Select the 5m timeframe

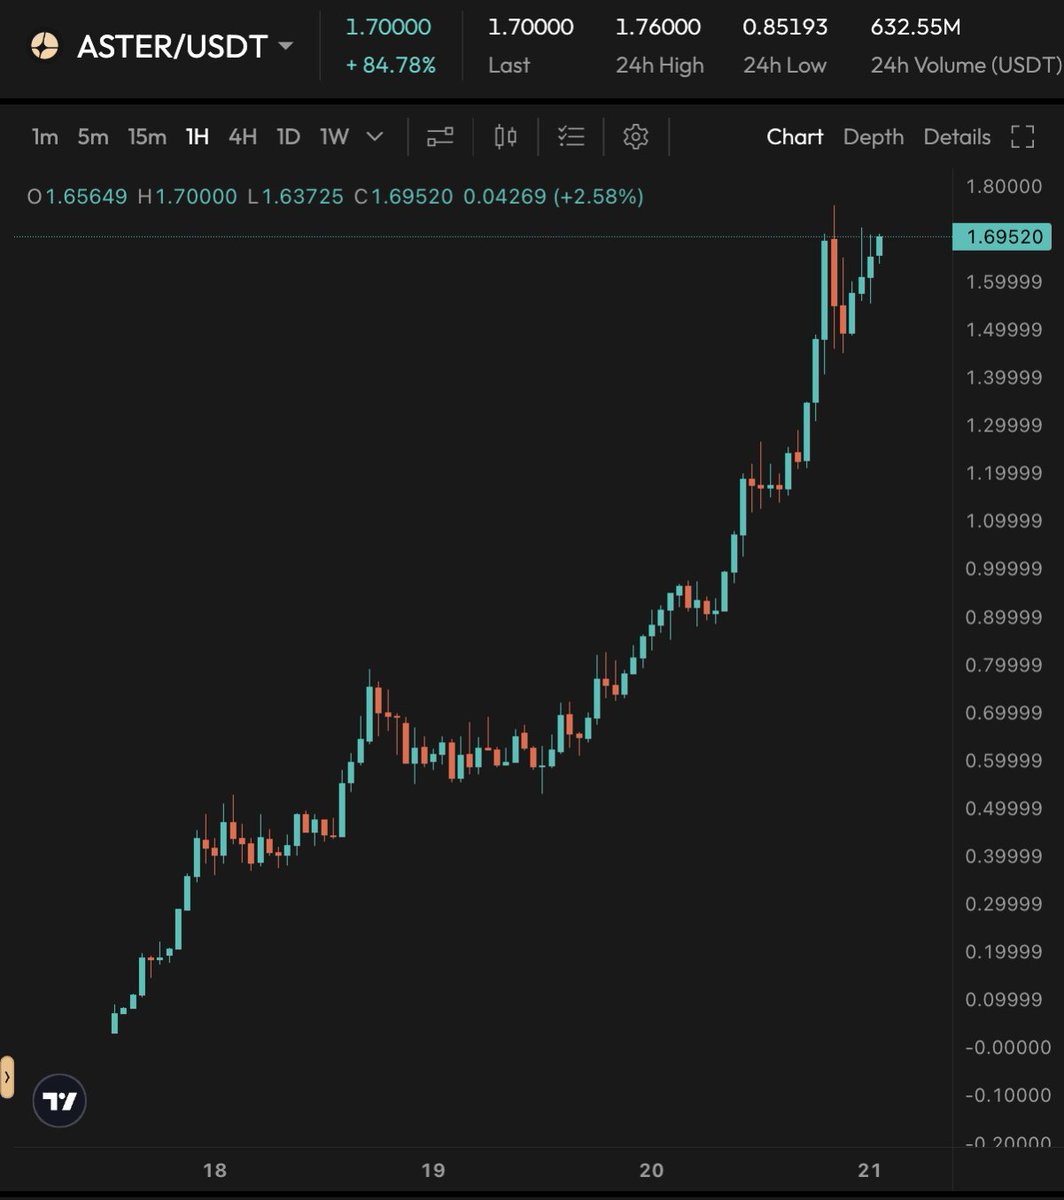93,137
